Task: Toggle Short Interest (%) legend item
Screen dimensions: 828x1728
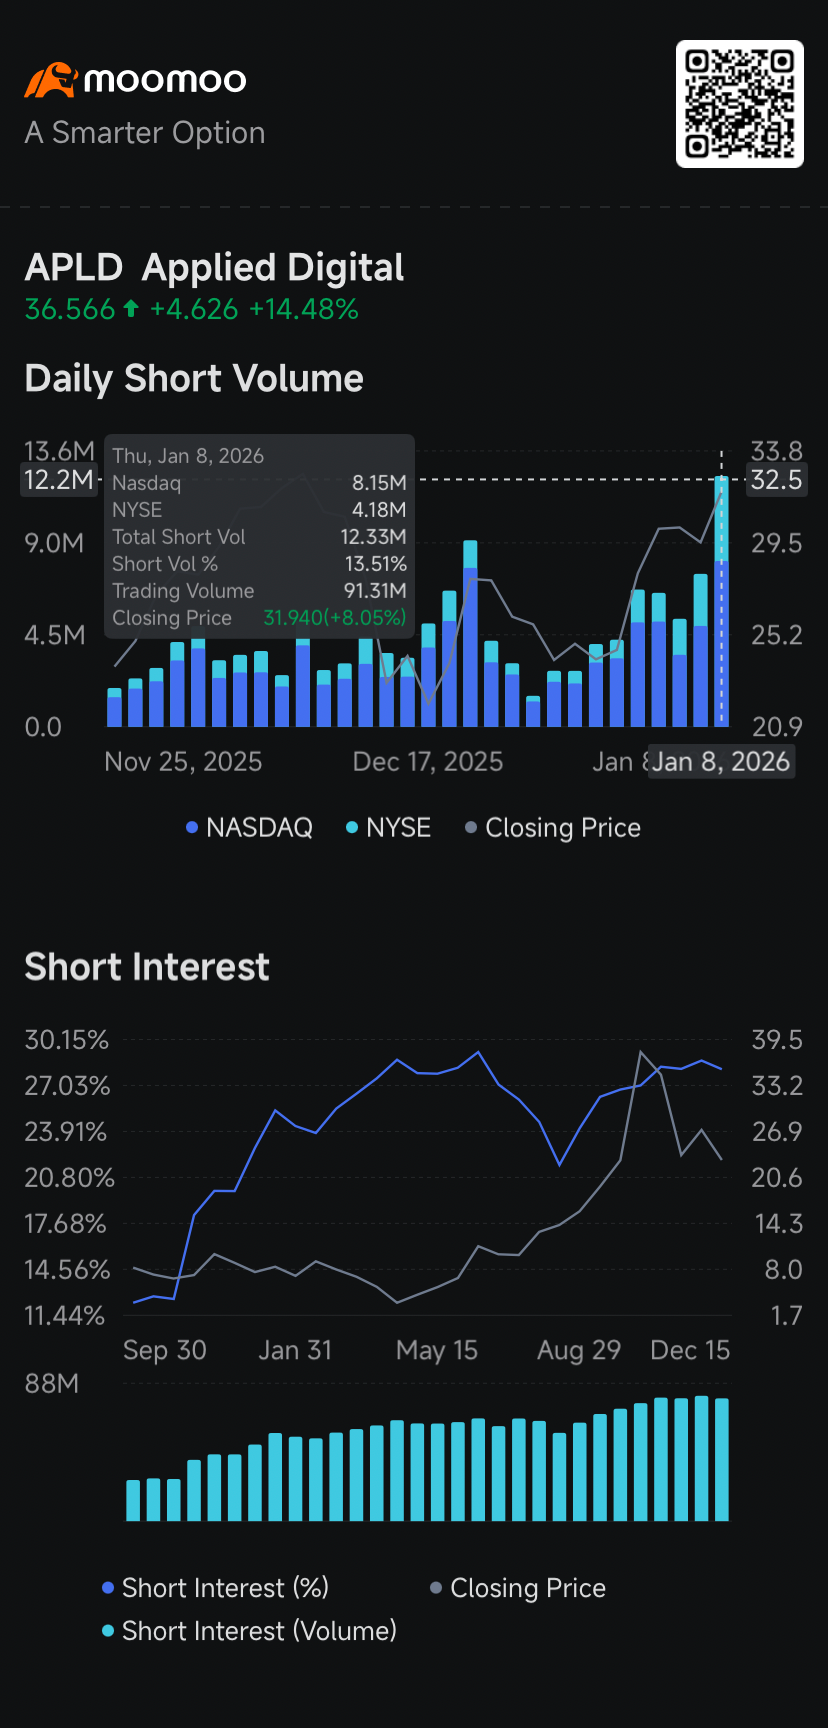Action: pyautogui.click(x=215, y=1588)
